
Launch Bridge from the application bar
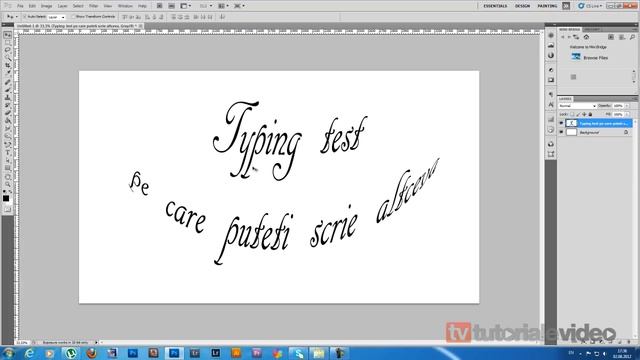[159, 6]
